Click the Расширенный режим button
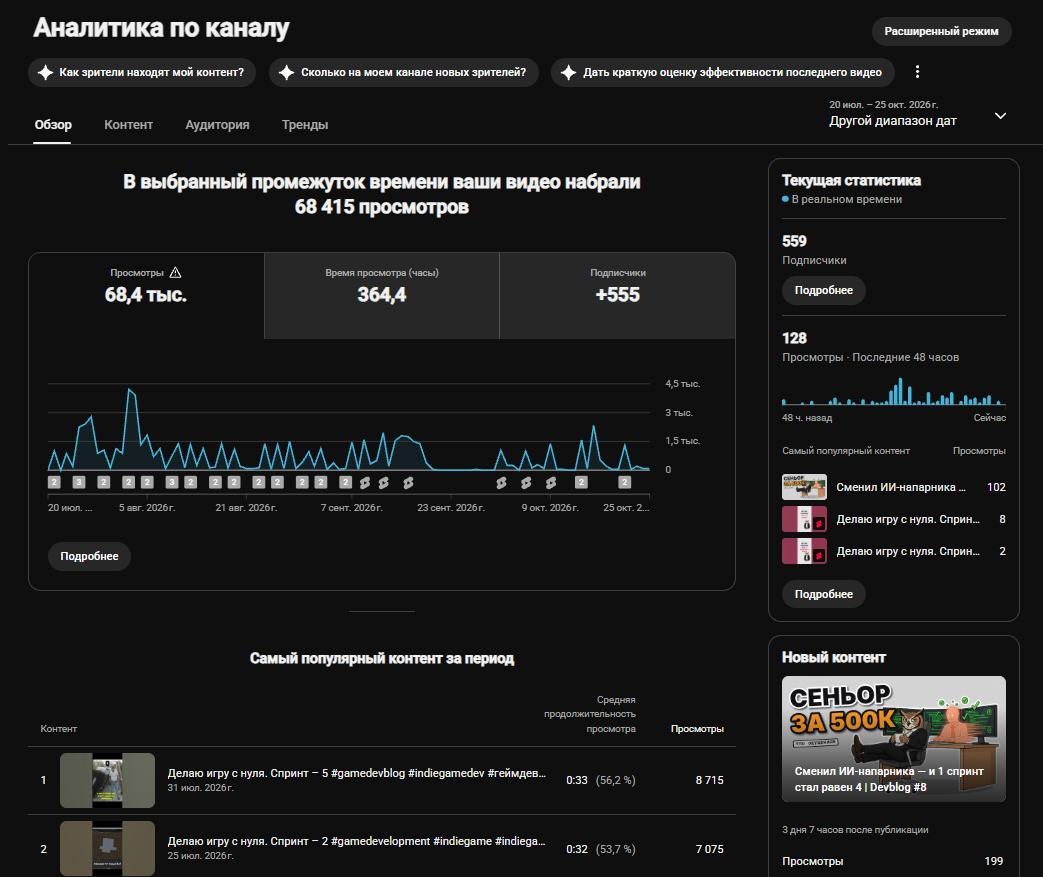Viewport: 1043px width, 877px height. click(941, 31)
